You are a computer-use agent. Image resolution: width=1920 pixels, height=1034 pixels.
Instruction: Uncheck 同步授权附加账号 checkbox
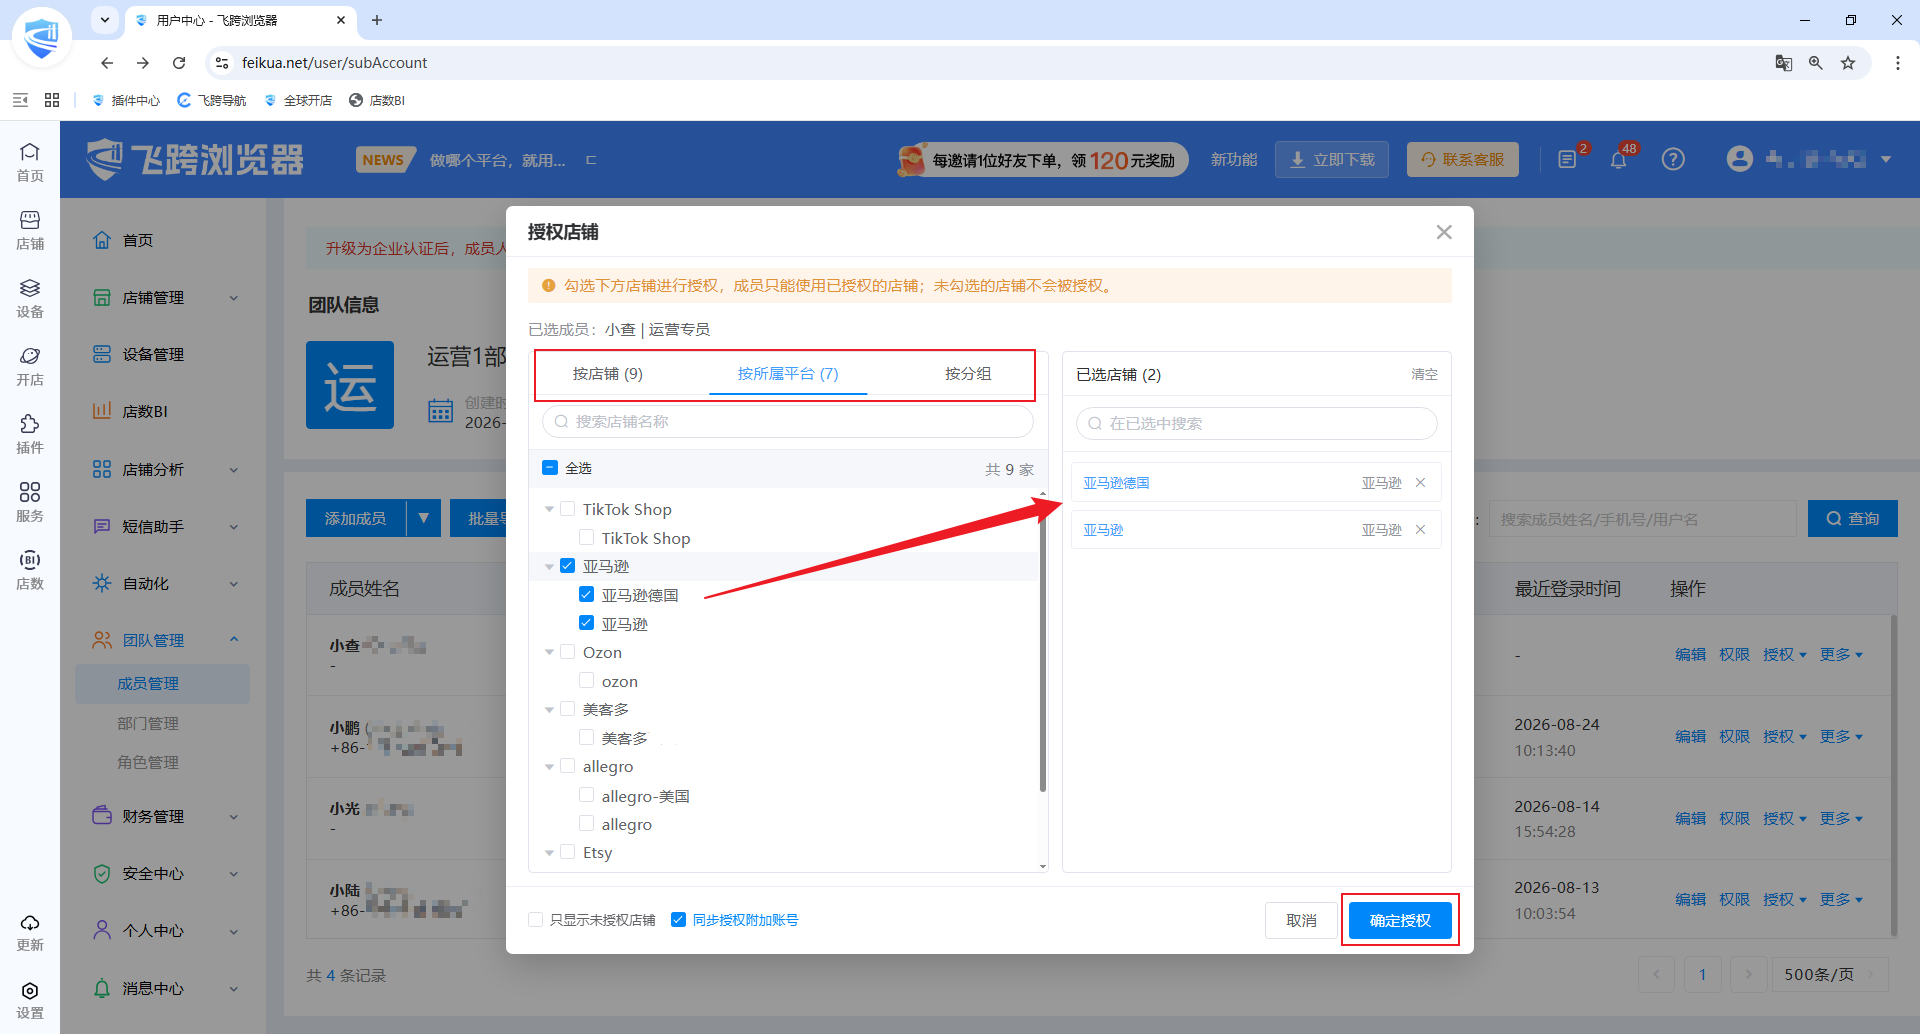[678, 920]
